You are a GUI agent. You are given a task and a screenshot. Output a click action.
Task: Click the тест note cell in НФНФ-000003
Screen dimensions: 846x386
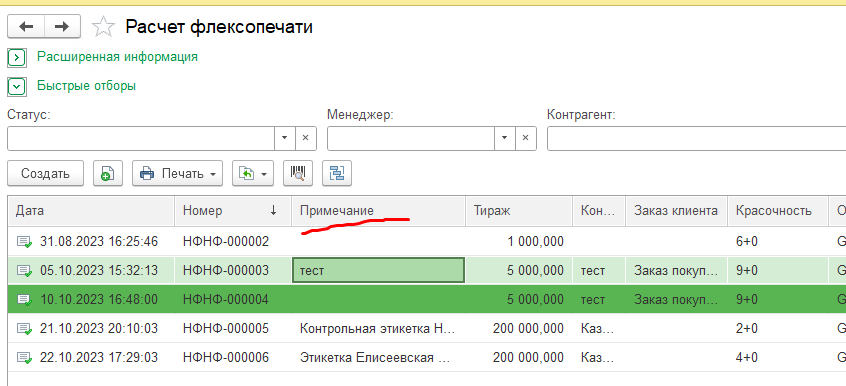[378, 270]
